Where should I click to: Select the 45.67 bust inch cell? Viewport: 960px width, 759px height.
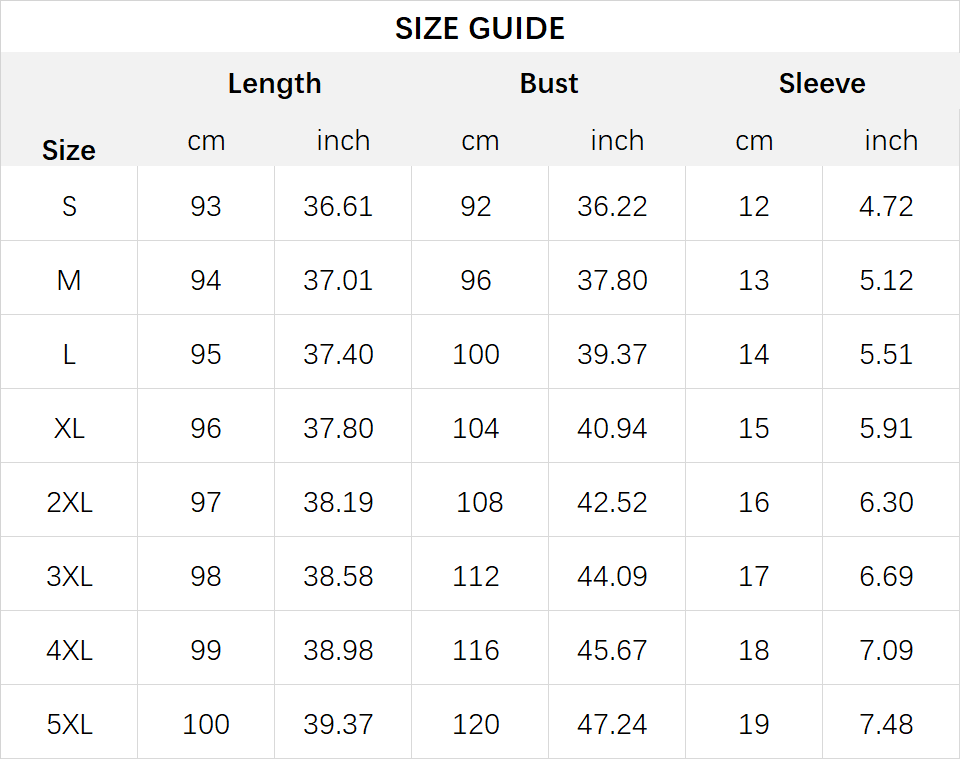coord(612,651)
